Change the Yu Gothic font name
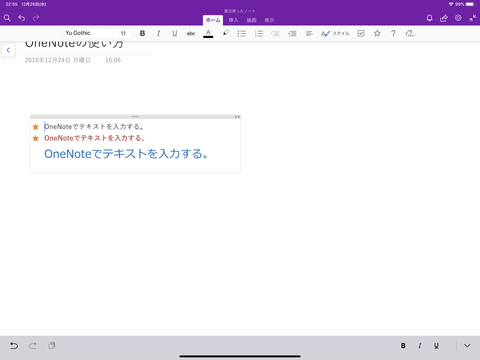The width and height of the screenshot is (480, 360). coord(88,33)
